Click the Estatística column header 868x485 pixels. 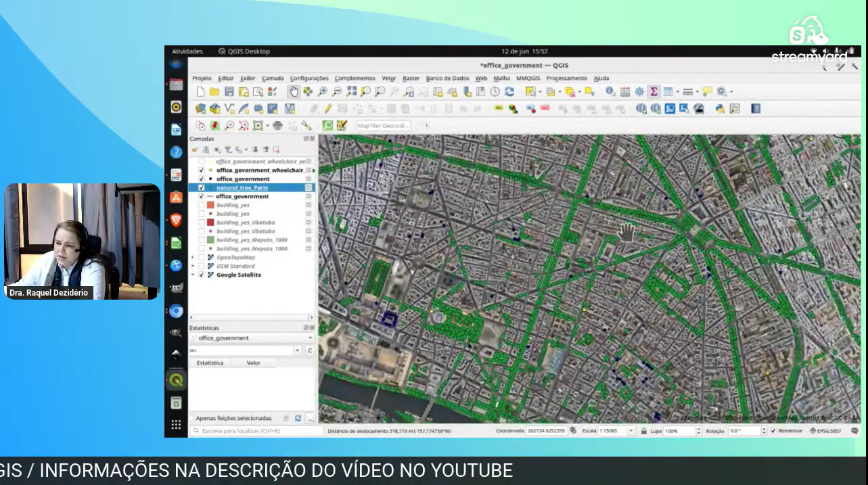pos(210,363)
